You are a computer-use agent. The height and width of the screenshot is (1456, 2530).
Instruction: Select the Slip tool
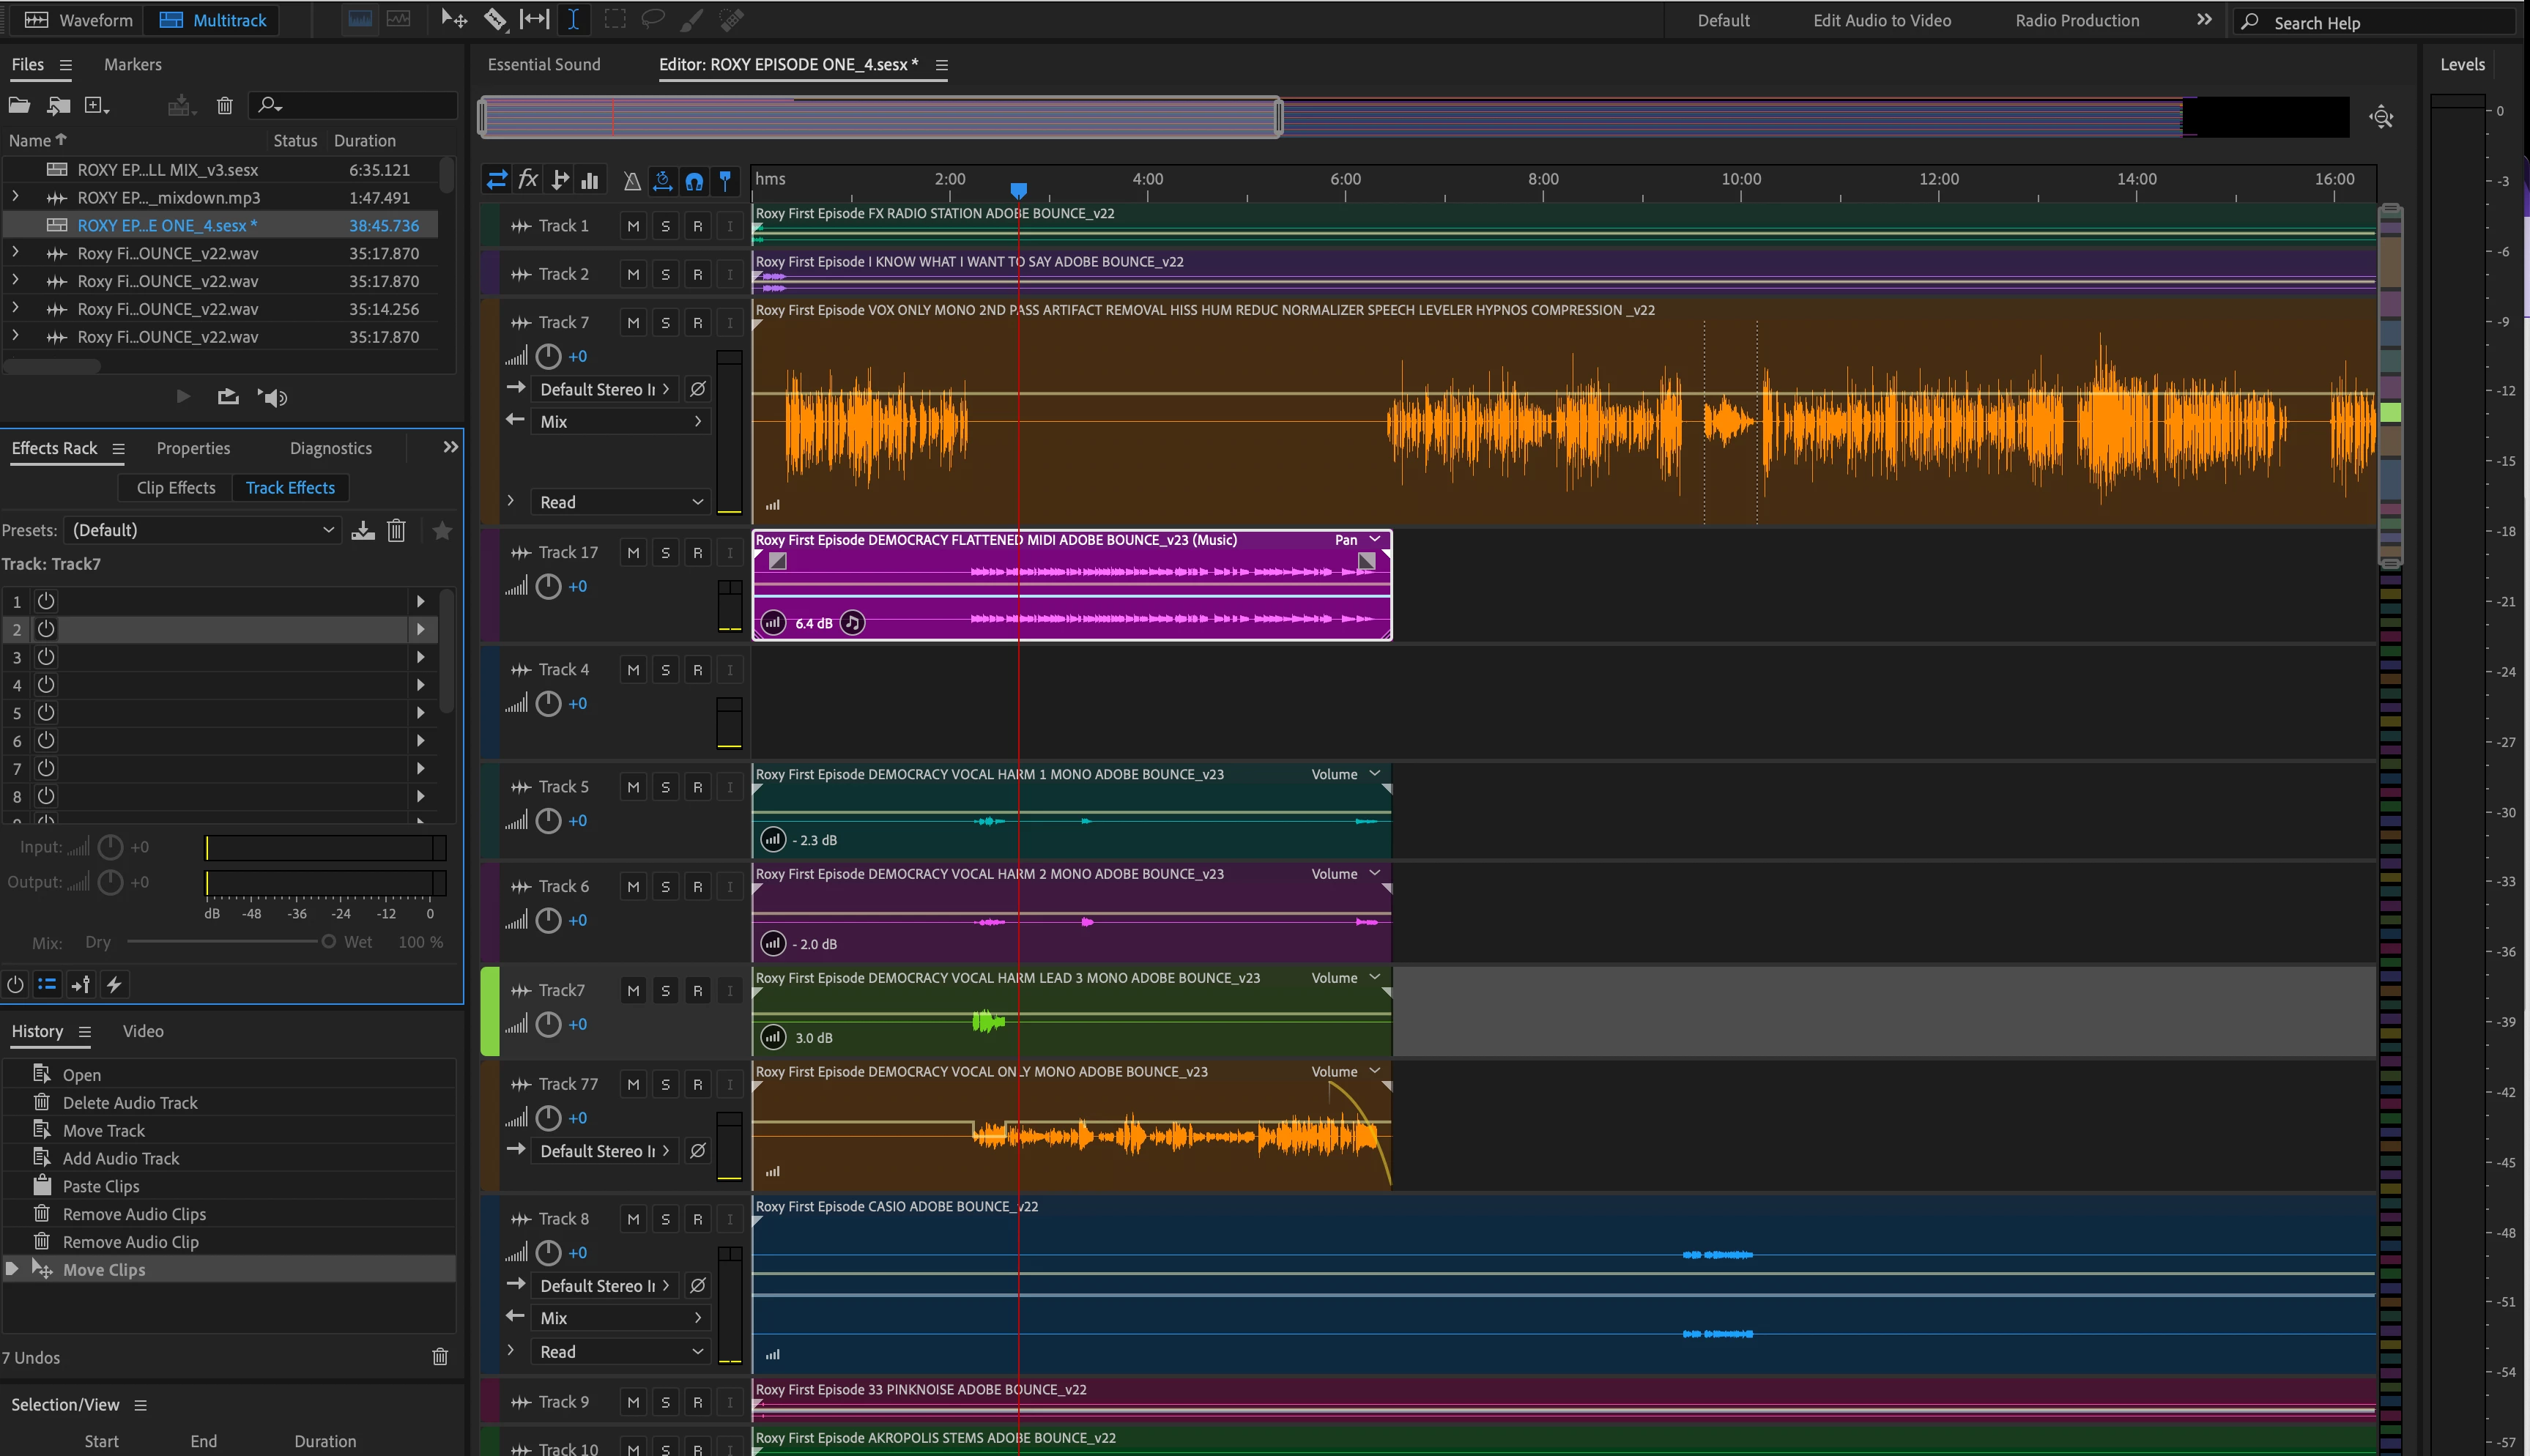534,19
